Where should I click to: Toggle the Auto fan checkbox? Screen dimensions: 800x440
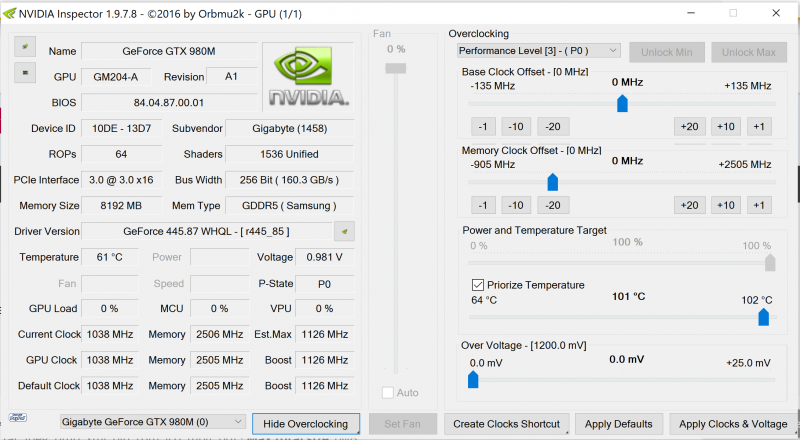coord(388,393)
